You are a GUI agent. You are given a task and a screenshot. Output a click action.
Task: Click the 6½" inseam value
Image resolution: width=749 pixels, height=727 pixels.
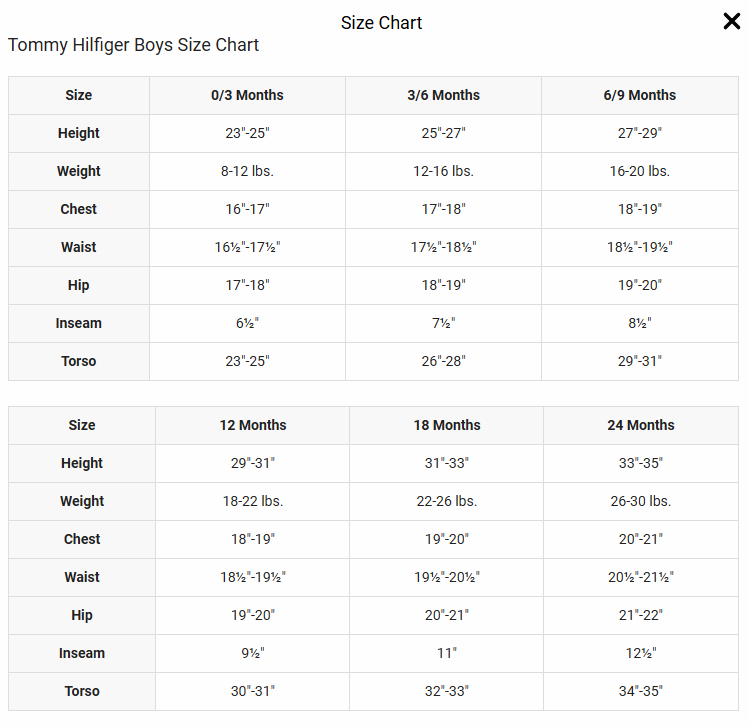tap(247, 323)
